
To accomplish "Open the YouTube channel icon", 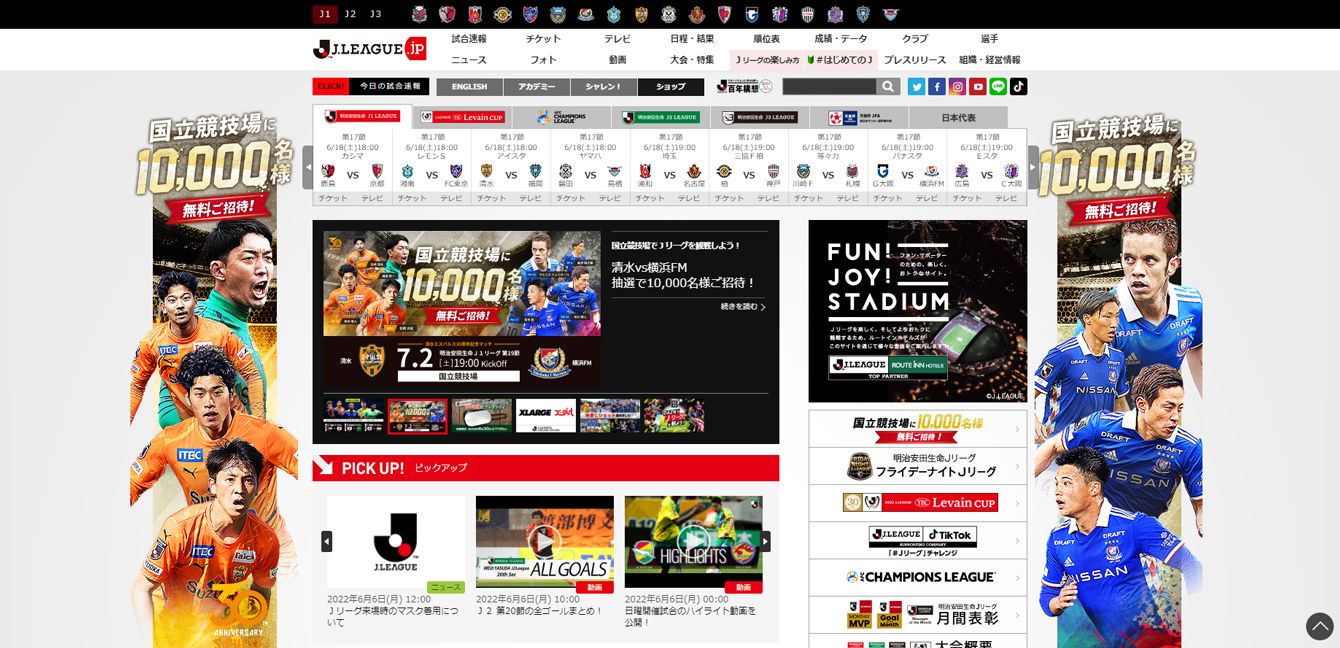I will pos(978,87).
